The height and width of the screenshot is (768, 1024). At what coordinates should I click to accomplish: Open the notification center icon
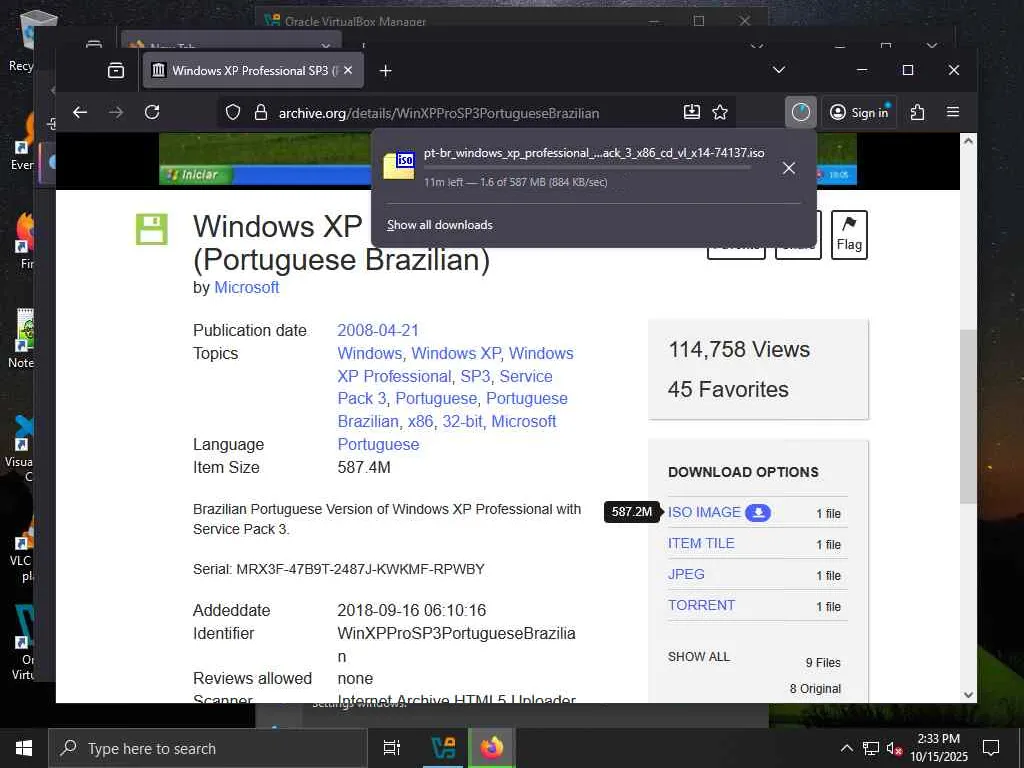coord(991,748)
